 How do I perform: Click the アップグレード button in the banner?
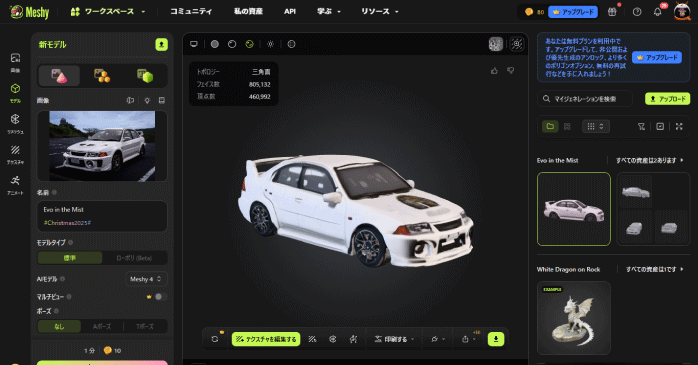pyautogui.click(x=657, y=57)
